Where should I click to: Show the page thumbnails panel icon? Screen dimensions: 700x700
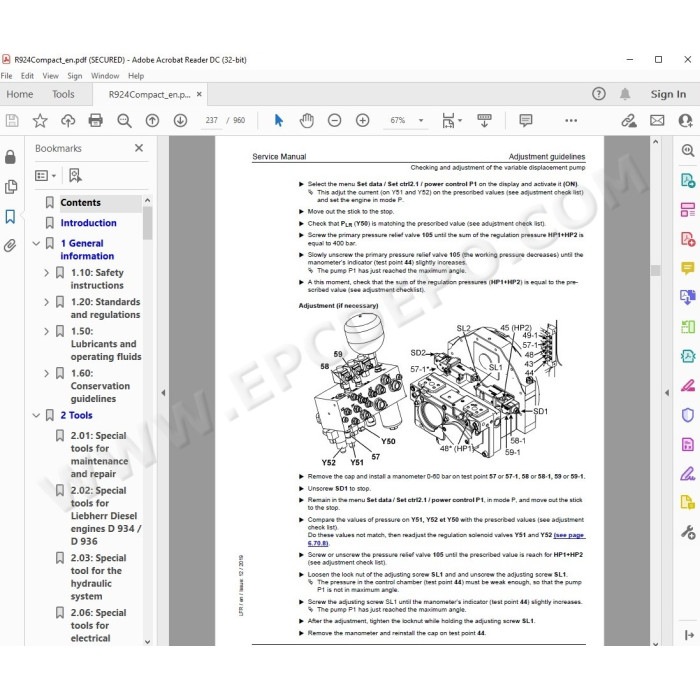point(11,187)
